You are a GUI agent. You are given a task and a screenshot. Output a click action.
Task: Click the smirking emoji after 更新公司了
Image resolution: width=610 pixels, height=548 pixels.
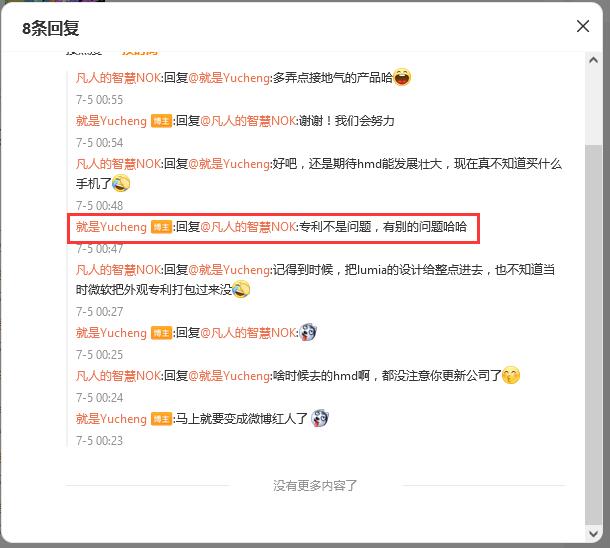click(511, 375)
